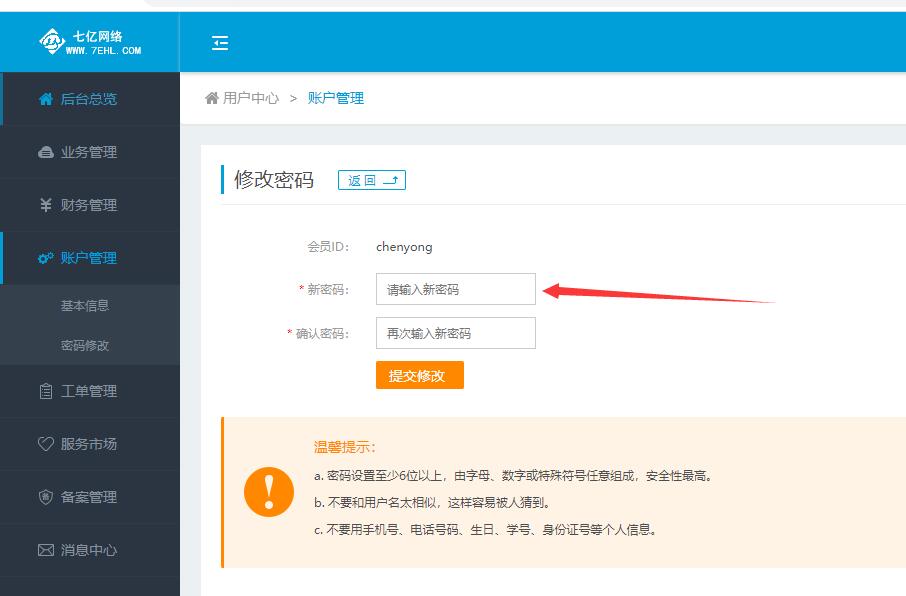The image size is (906, 596).
Task: Click the envelope icon beside 消息中心
Action: tap(46, 550)
